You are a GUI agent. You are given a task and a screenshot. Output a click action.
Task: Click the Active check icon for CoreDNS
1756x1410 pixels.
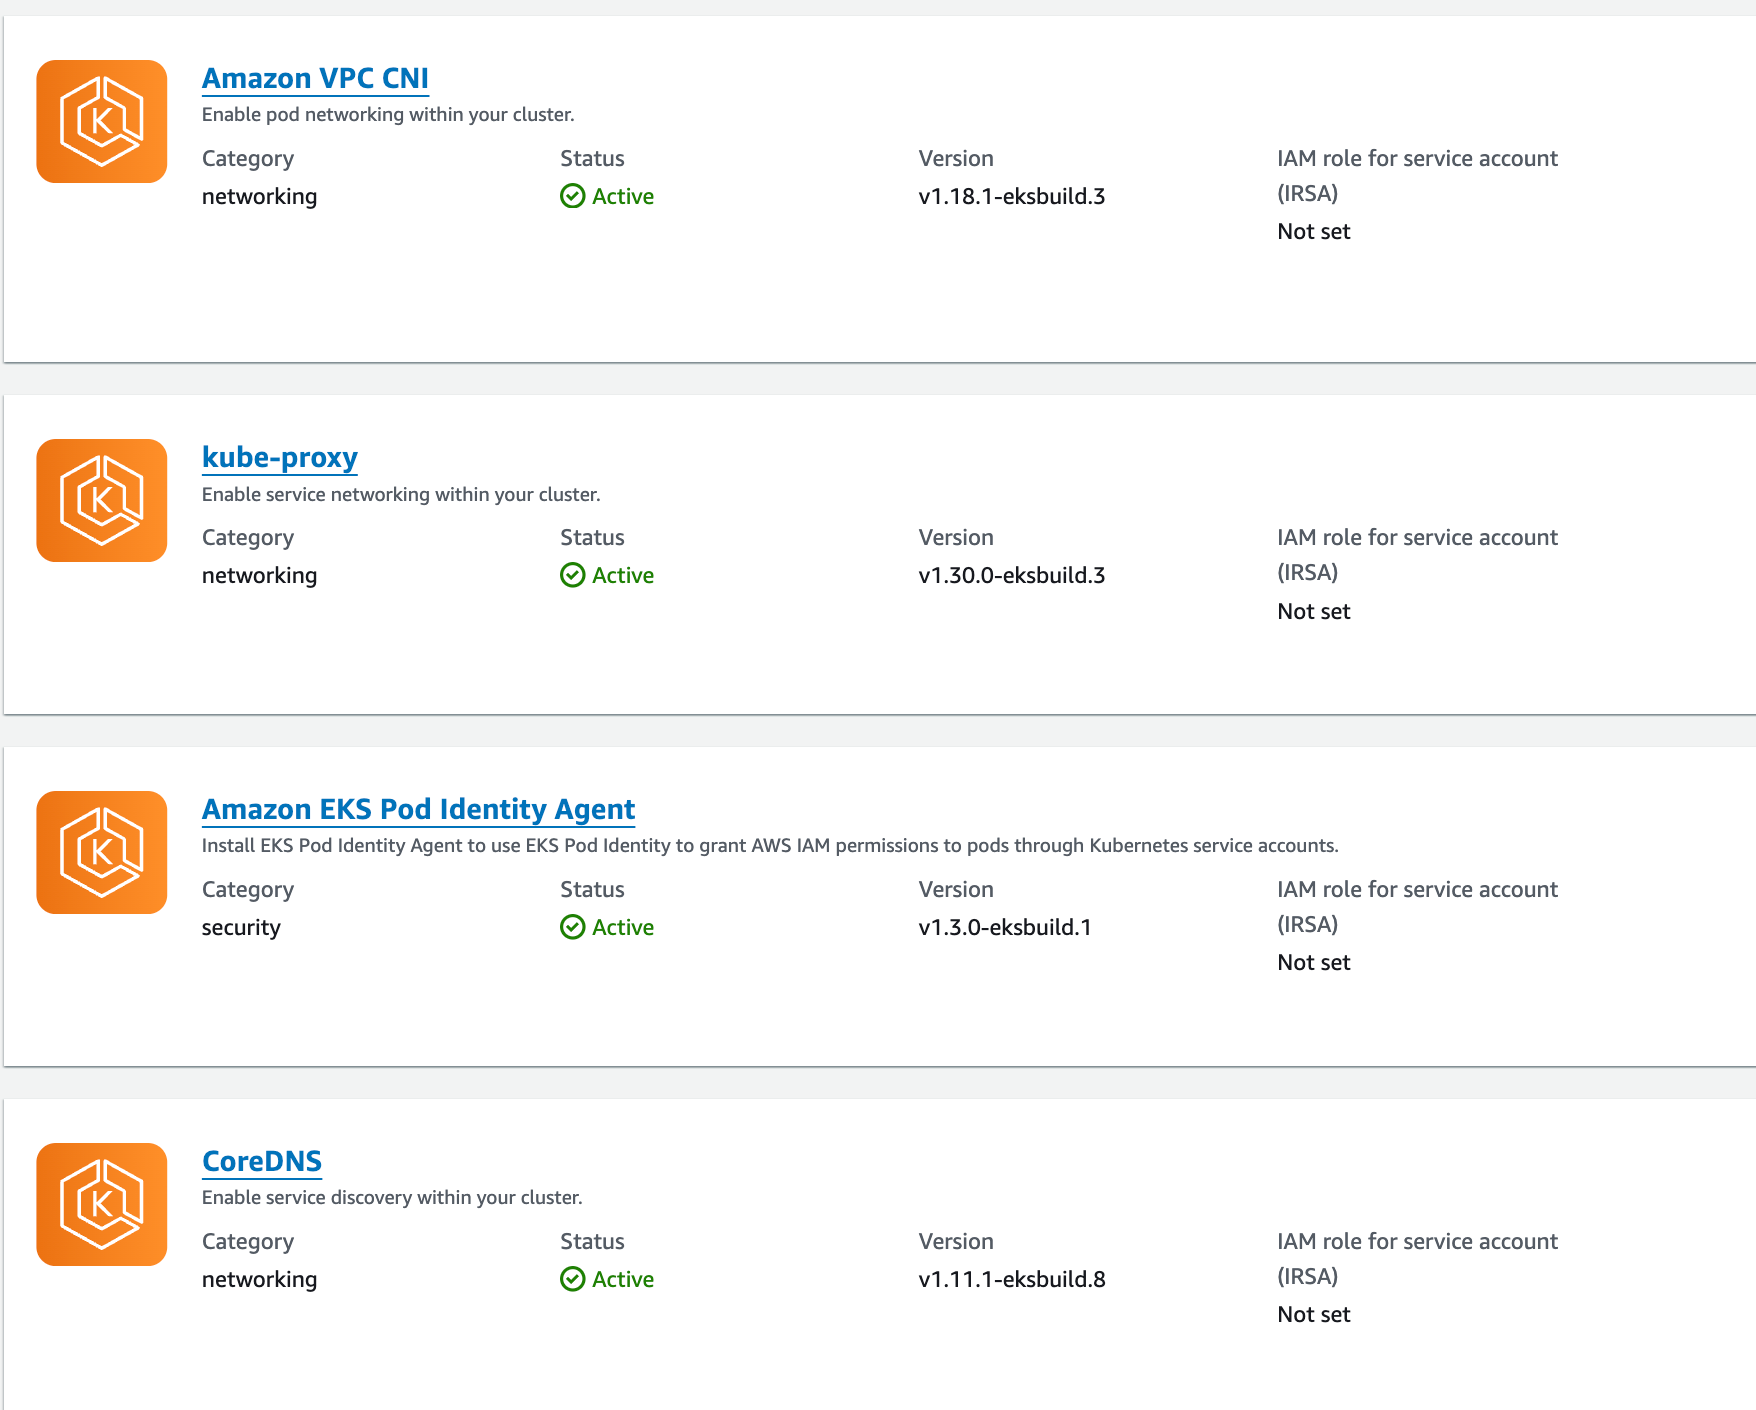(x=573, y=1279)
